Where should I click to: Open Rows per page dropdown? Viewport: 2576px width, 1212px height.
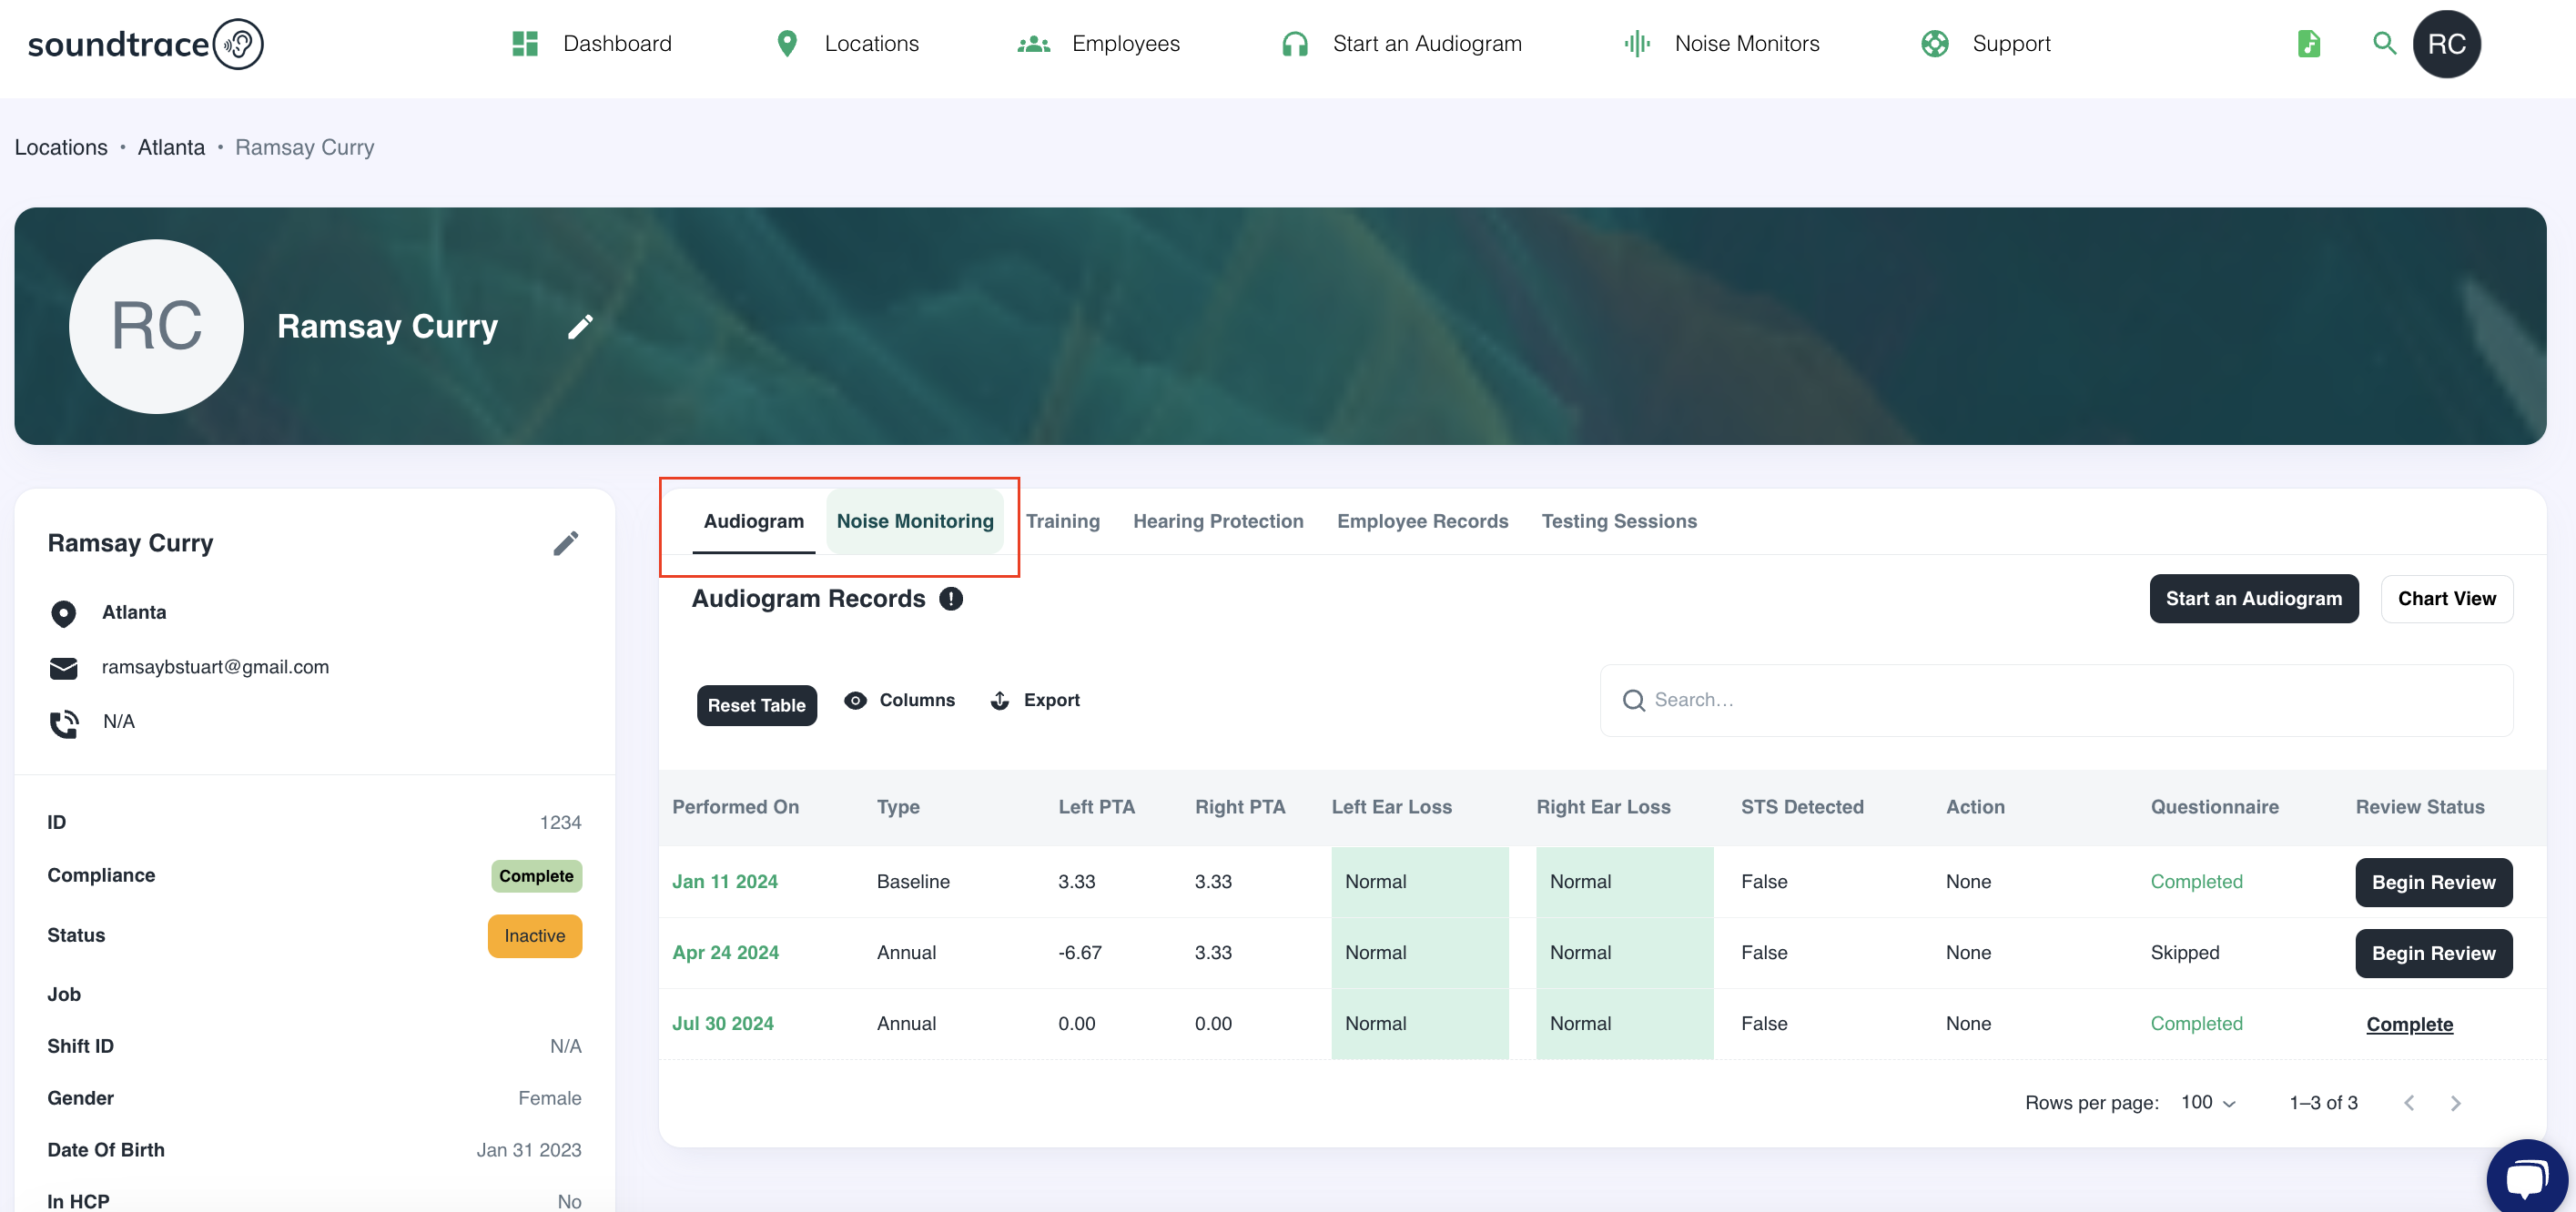[2209, 1102]
